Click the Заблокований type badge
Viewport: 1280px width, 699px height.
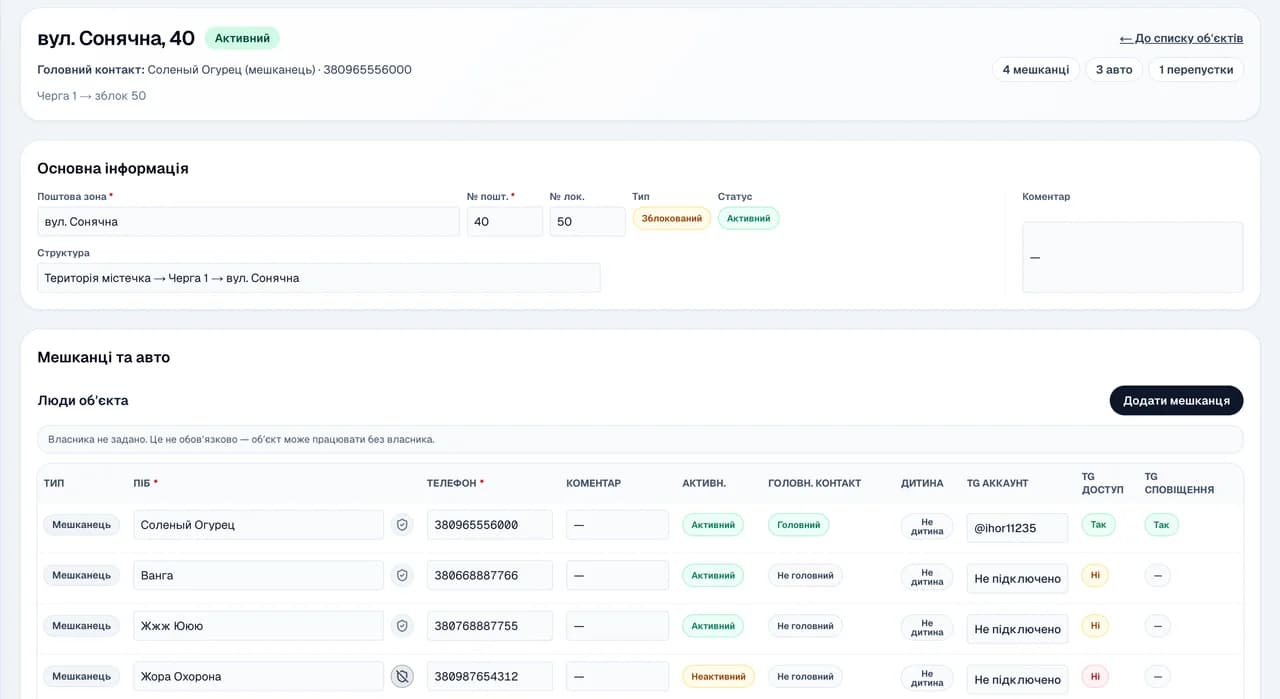(x=671, y=218)
